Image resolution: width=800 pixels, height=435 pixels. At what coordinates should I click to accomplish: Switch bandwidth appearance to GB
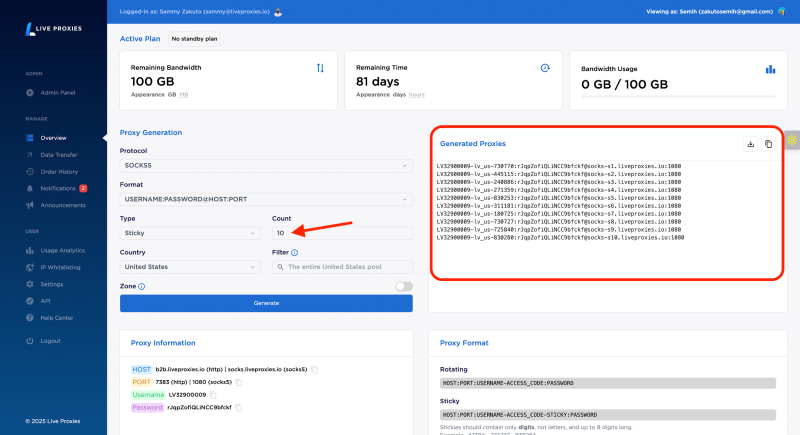tap(171, 95)
